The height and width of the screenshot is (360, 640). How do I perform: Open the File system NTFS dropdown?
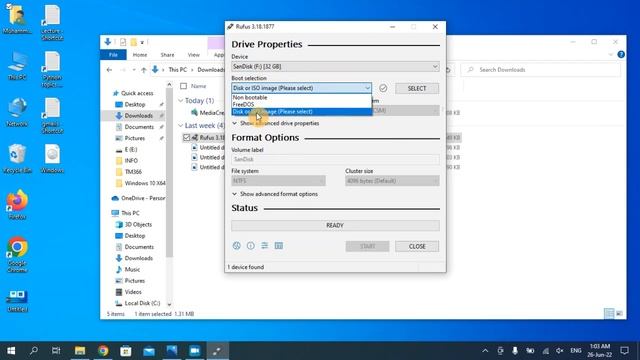pos(278,181)
